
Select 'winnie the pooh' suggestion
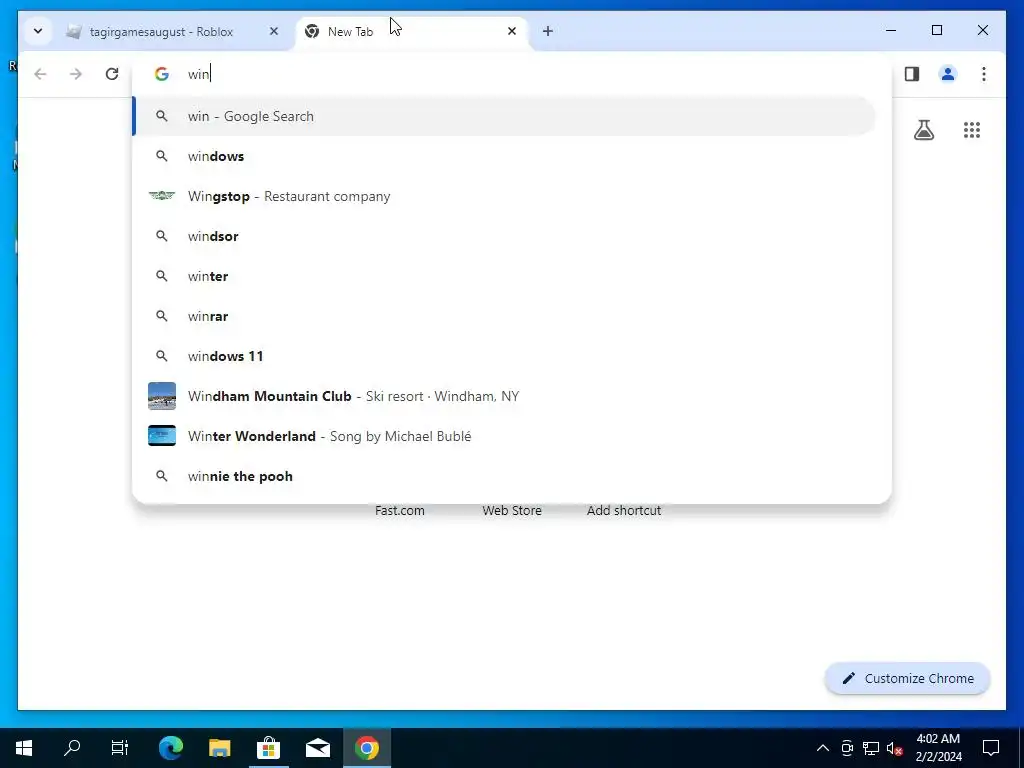point(504,476)
